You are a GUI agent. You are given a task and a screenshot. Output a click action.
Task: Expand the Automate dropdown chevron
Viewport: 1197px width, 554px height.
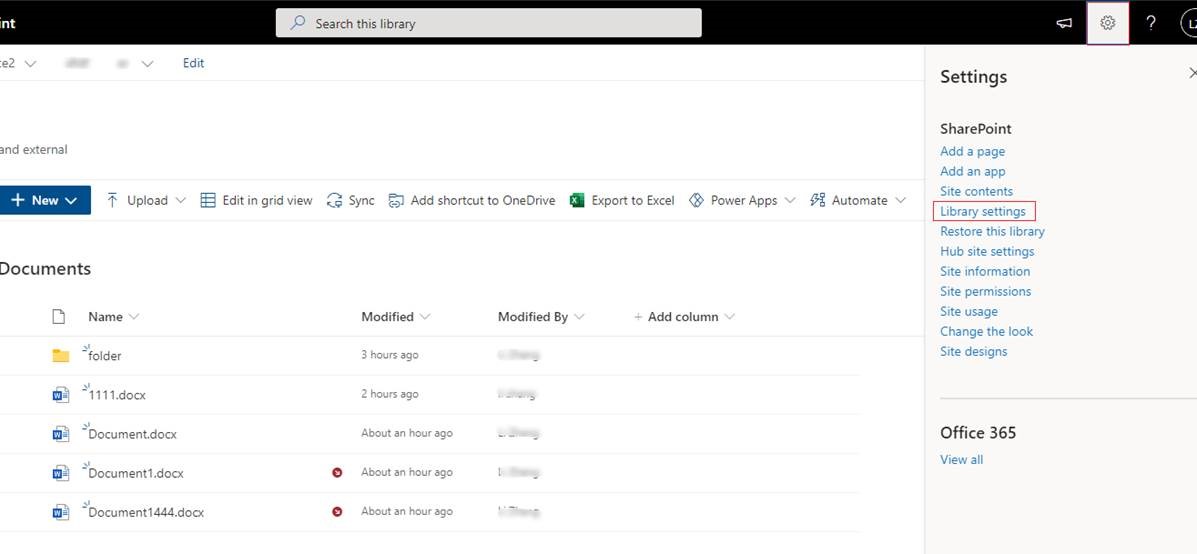[x=900, y=201]
